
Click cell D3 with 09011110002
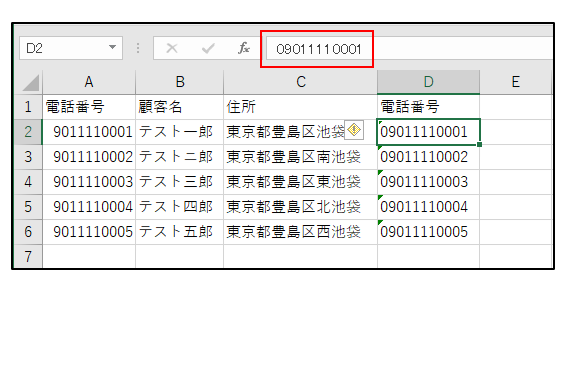tap(429, 157)
